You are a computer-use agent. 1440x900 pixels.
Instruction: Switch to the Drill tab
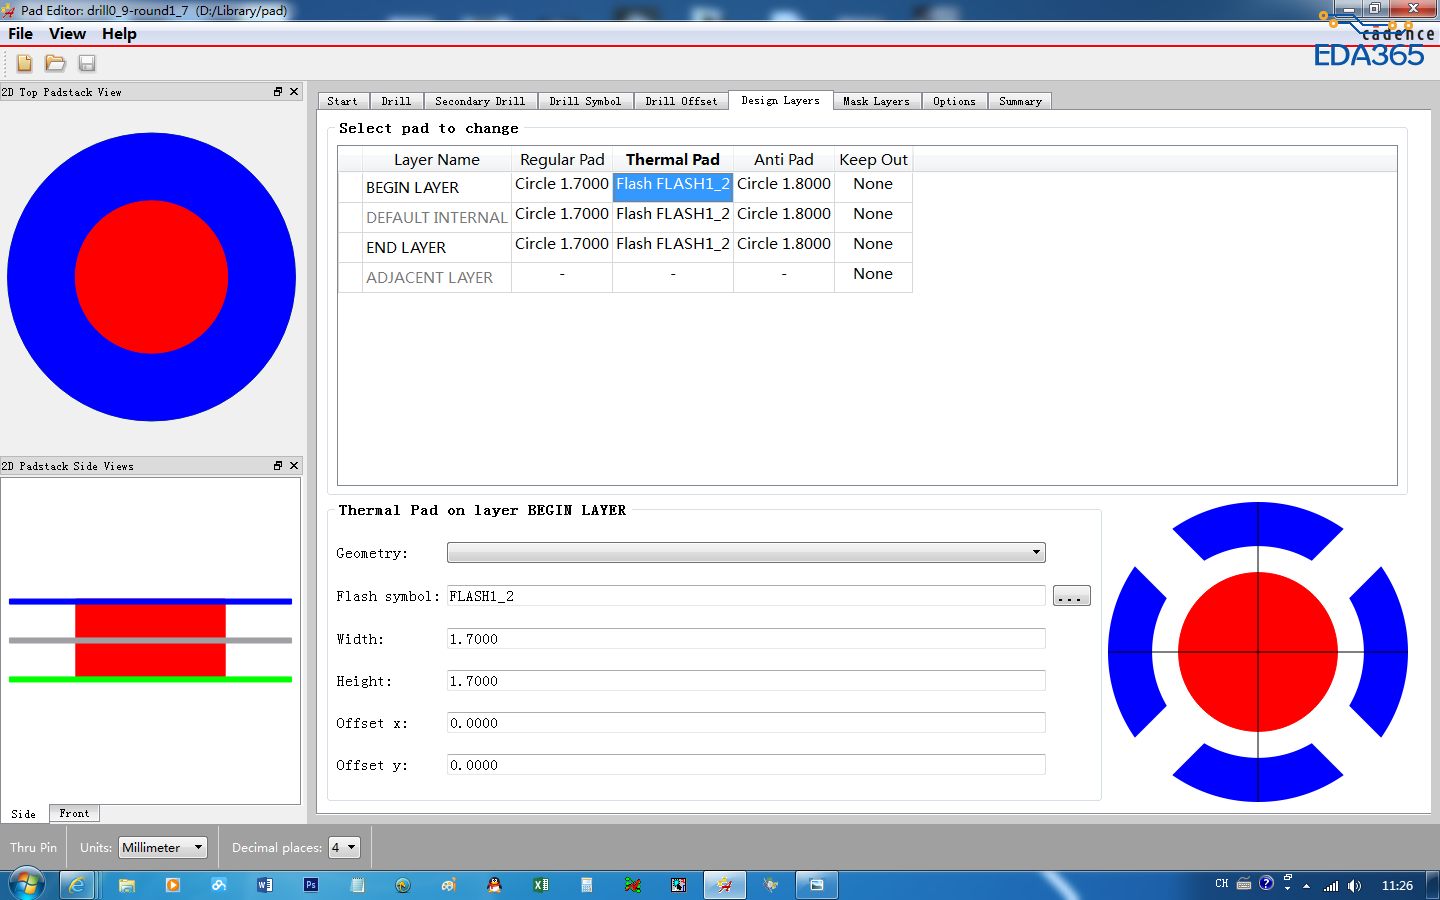point(396,101)
